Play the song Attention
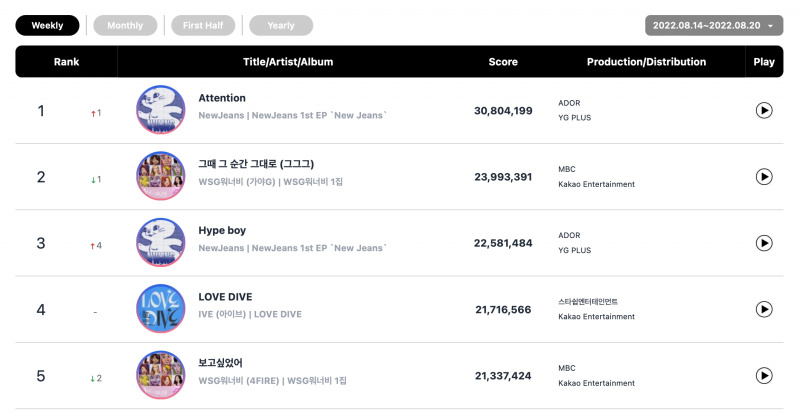Viewport: 800px width, 414px height. click(x=764, y=110)
